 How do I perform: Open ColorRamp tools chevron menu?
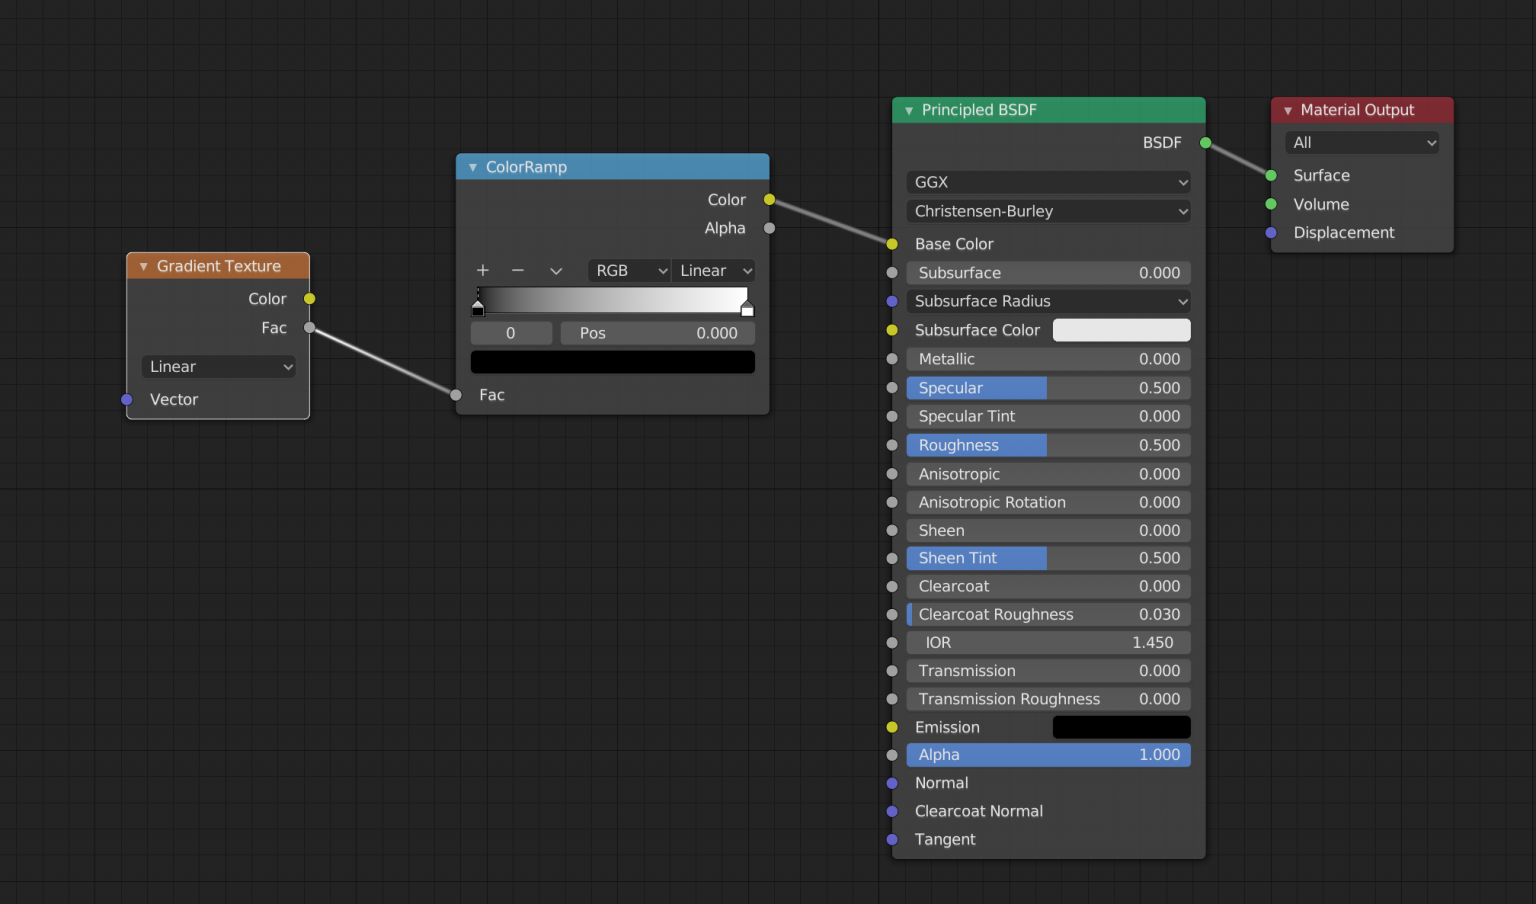coord(556,271)
